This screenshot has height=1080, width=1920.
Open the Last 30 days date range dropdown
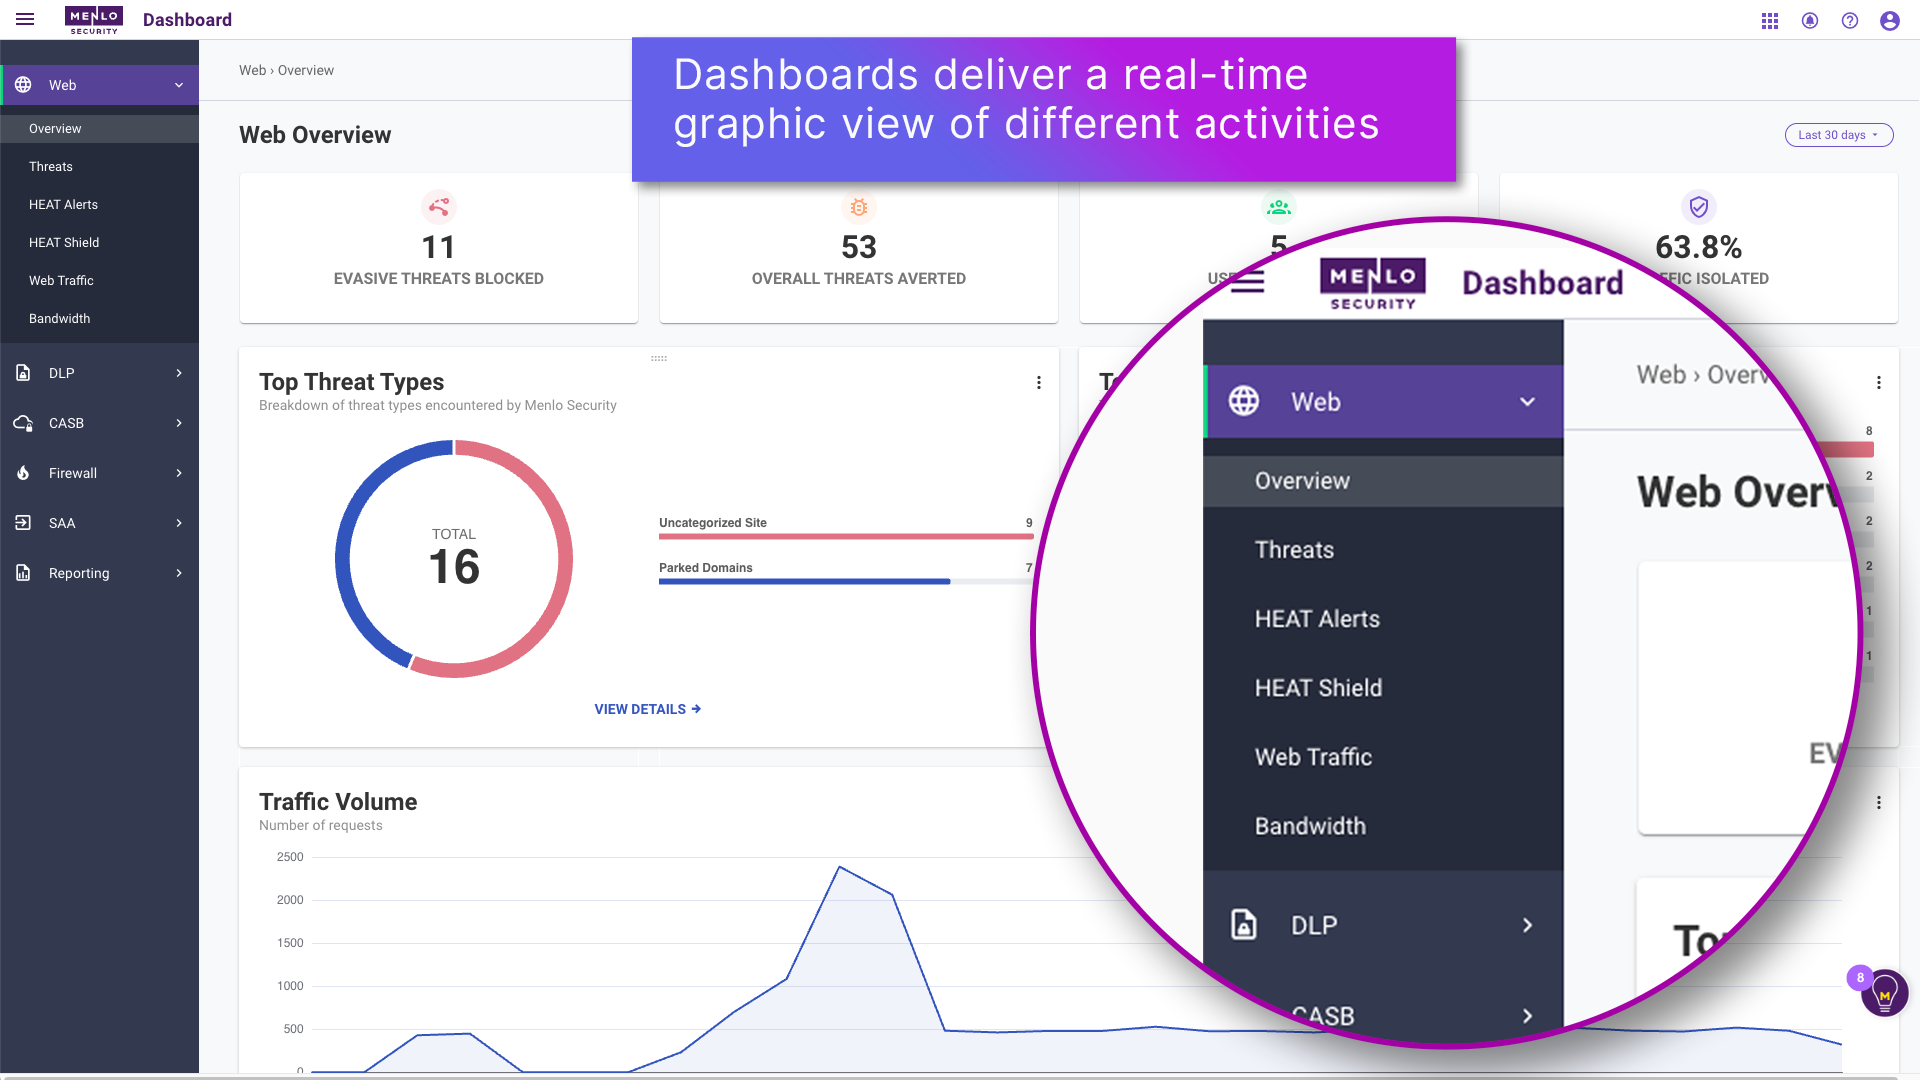coord(1838,135)
